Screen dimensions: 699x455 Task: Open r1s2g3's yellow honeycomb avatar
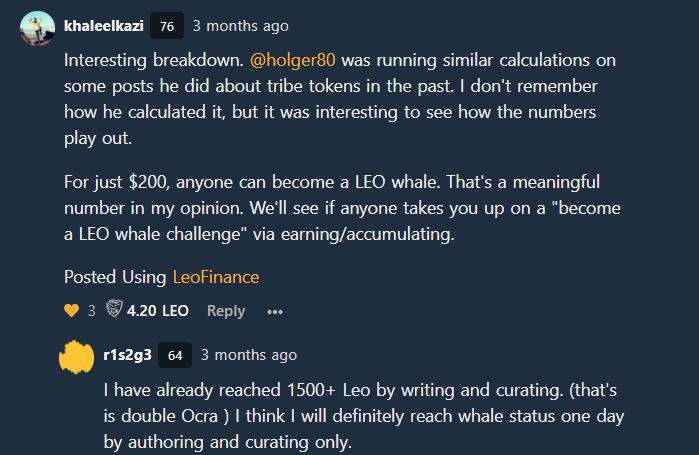(x=77, y=357)
